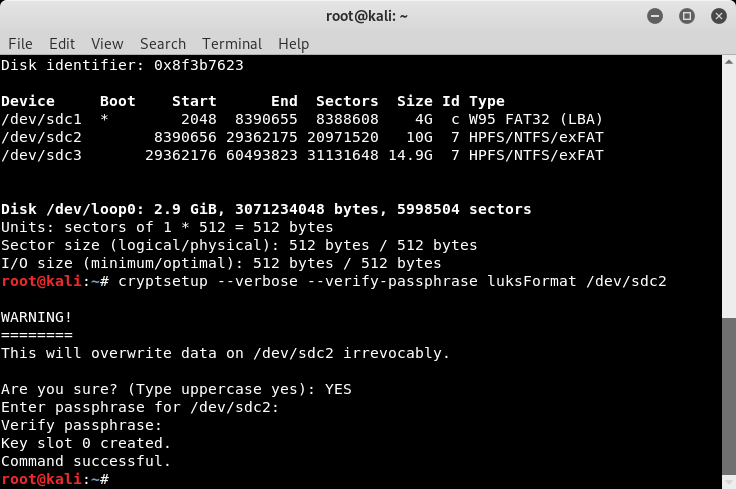Maximize the terminal window

pos(687,15)
